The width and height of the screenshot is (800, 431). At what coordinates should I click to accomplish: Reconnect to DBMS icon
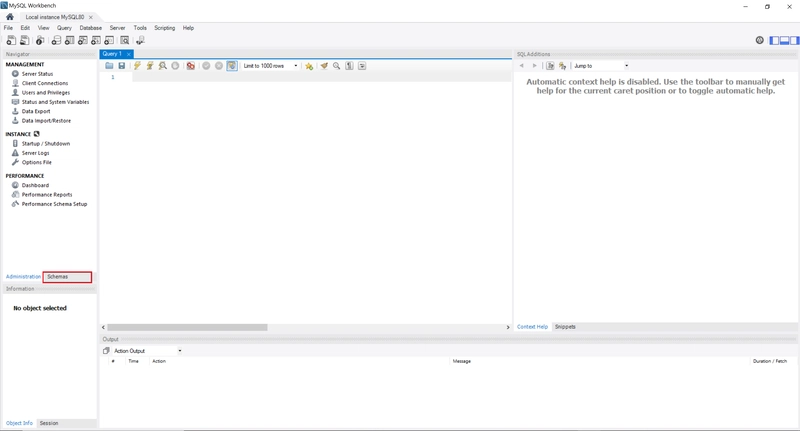[140, 40]
